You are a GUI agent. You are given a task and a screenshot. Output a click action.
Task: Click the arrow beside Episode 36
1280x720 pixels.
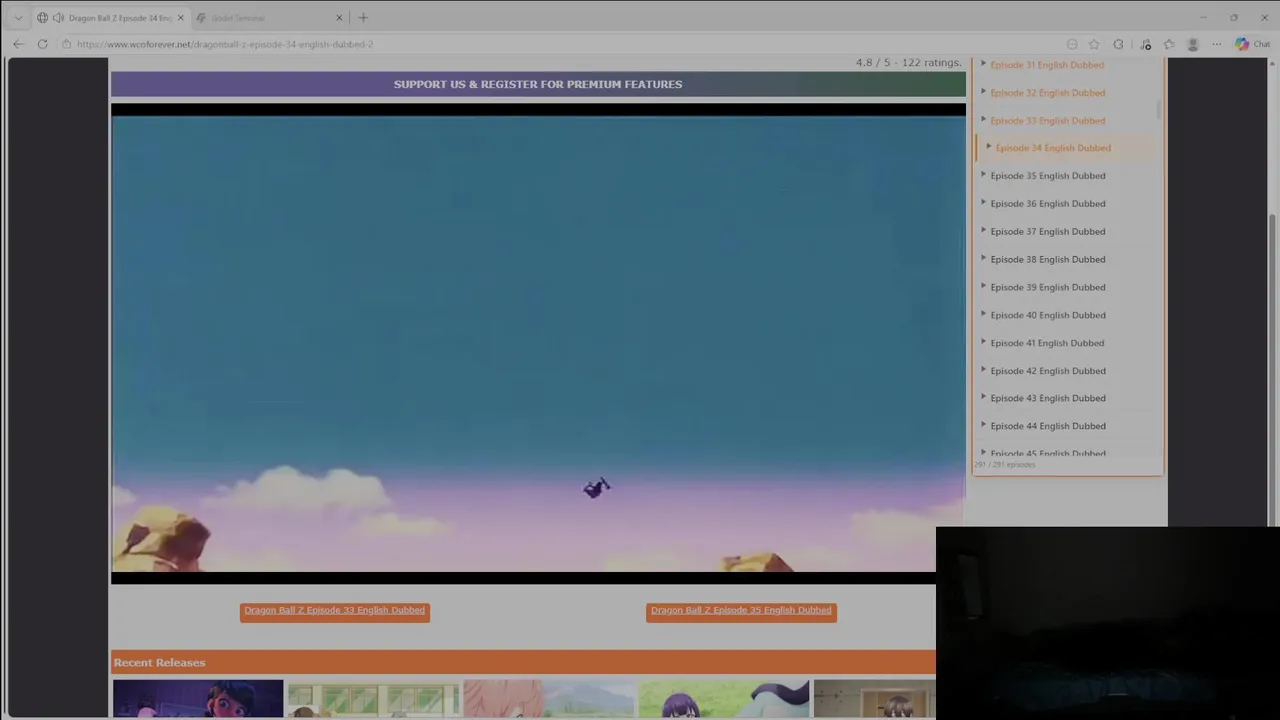(983, 202)
